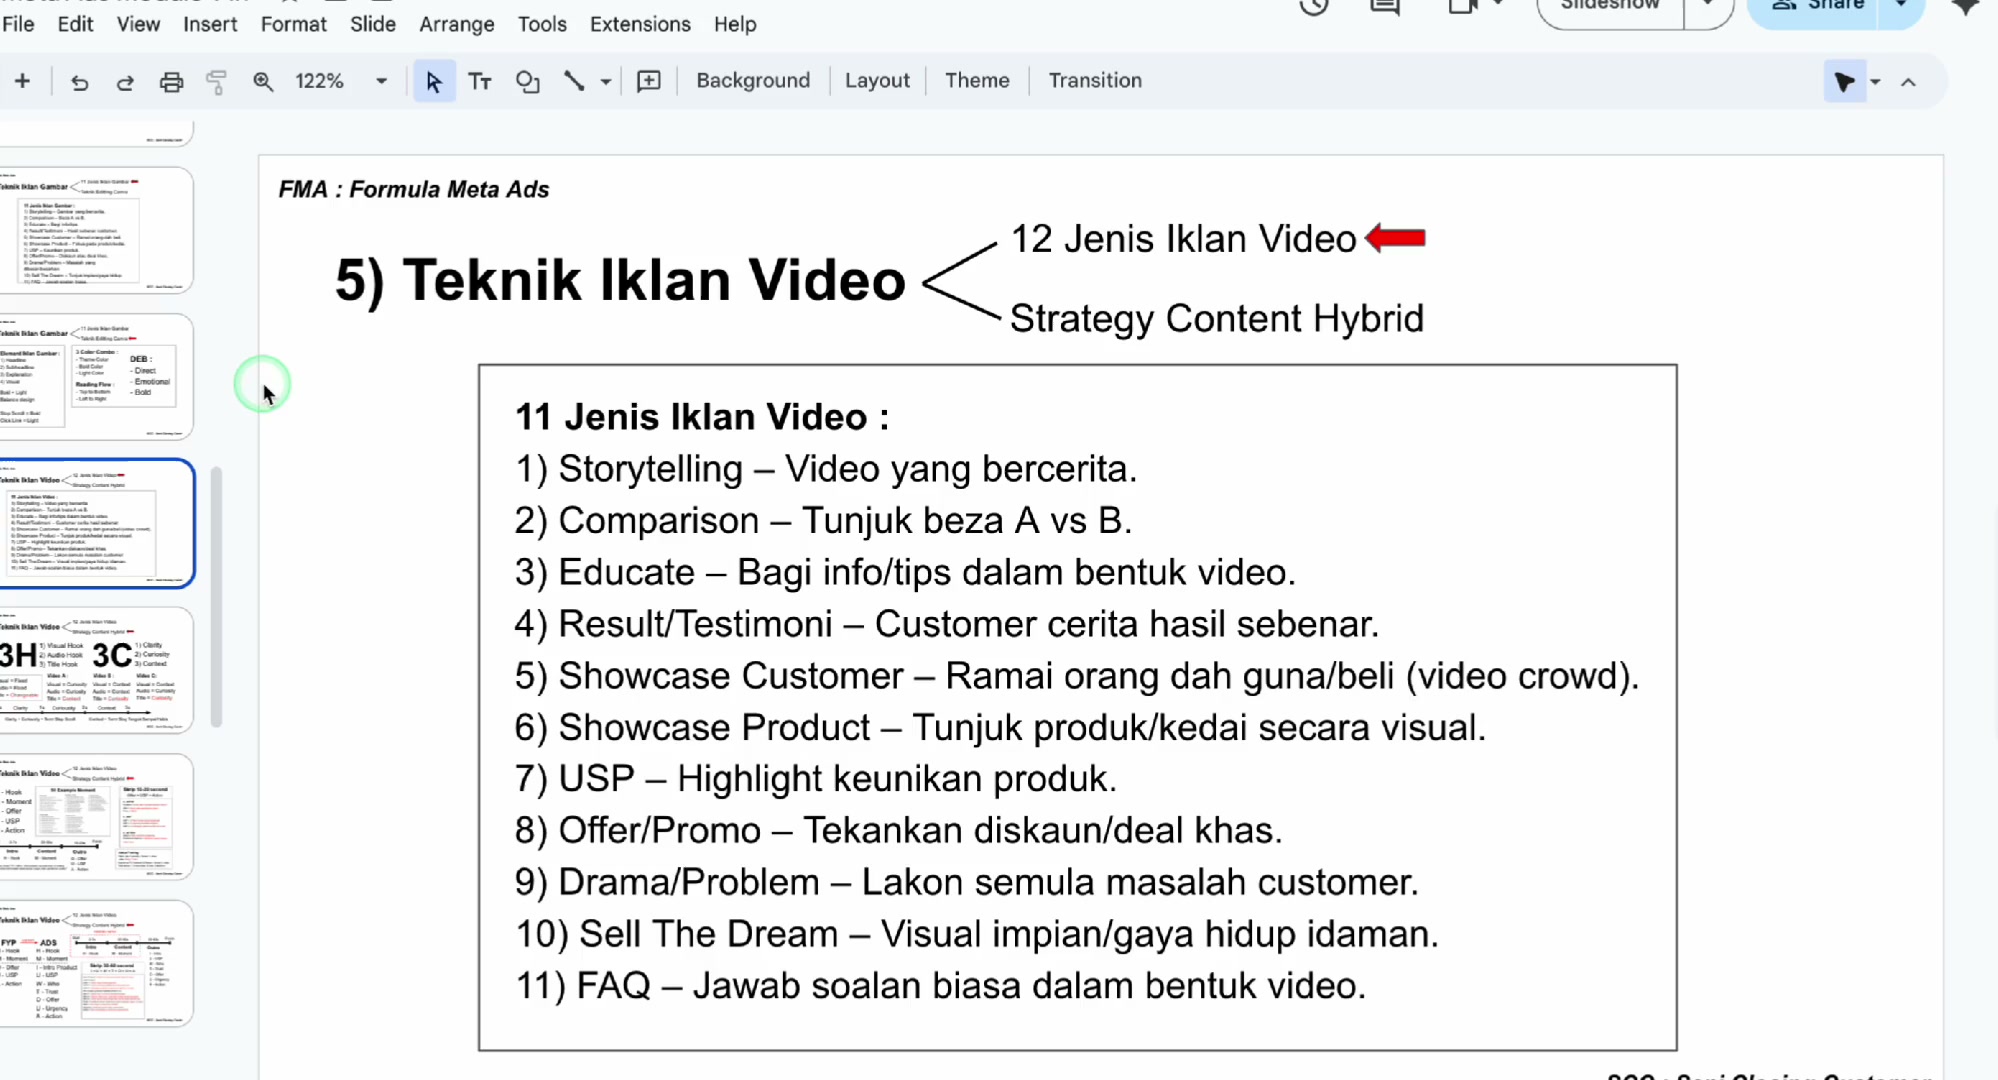Click the Gemini sparkle icon

[x=1965, y=8]
